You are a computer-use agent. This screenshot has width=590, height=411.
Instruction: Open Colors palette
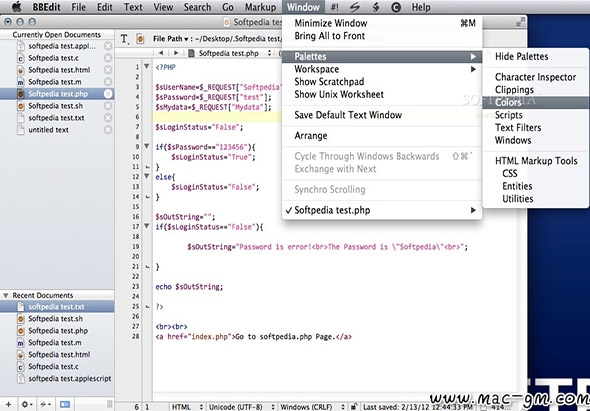(536, 102)
